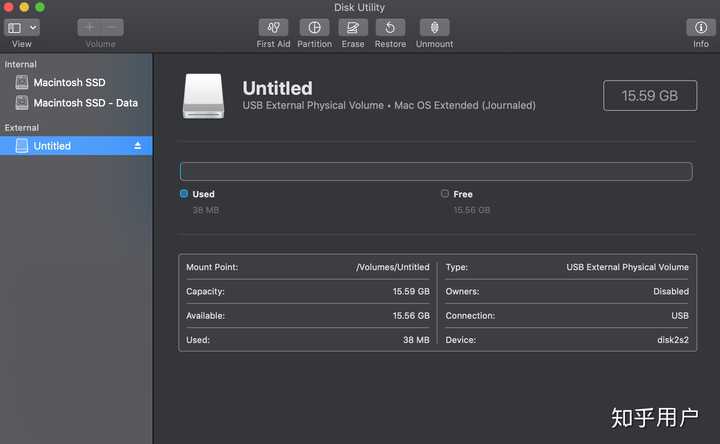Viewport: 720px width, 444px height.
Task: Run First Aid on the disk
Action: [273, 28]
